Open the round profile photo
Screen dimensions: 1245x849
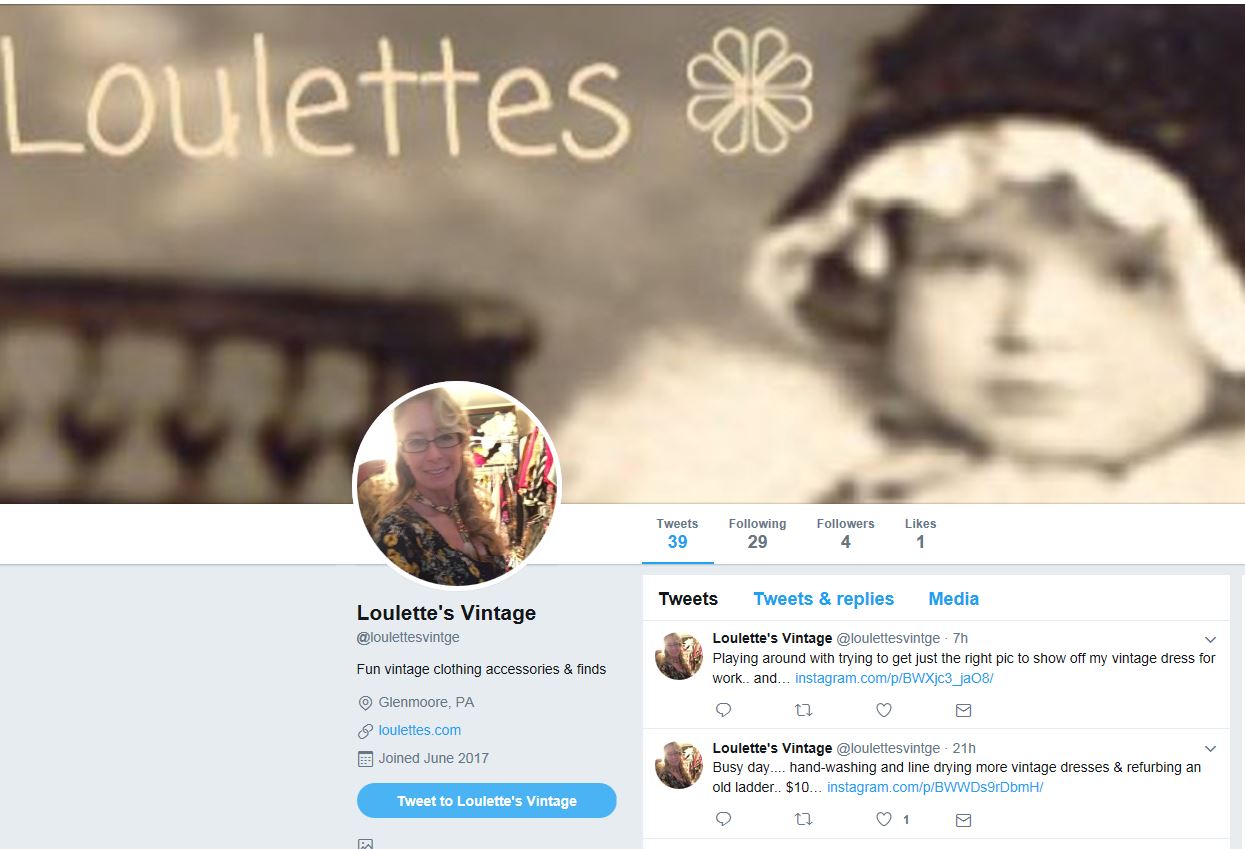click(457, 486)
